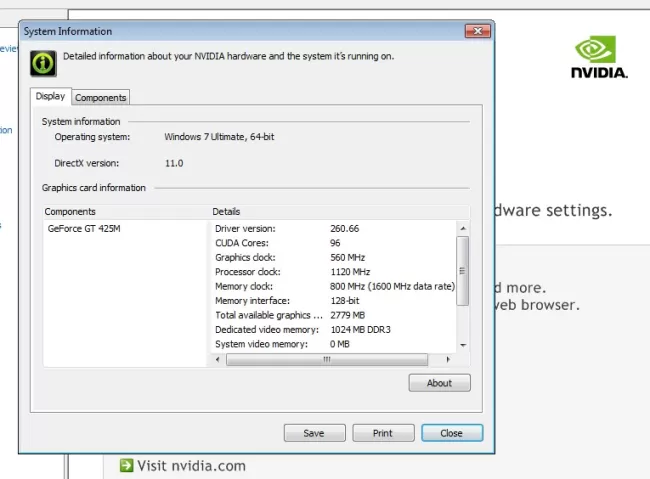Click the Print button
This screenshot has width=650, height=479.
[382, 433]
